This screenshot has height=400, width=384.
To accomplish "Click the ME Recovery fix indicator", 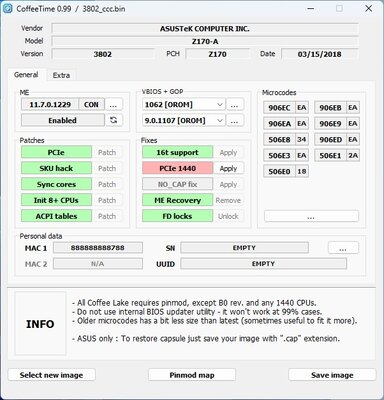I will pos(177,200).
